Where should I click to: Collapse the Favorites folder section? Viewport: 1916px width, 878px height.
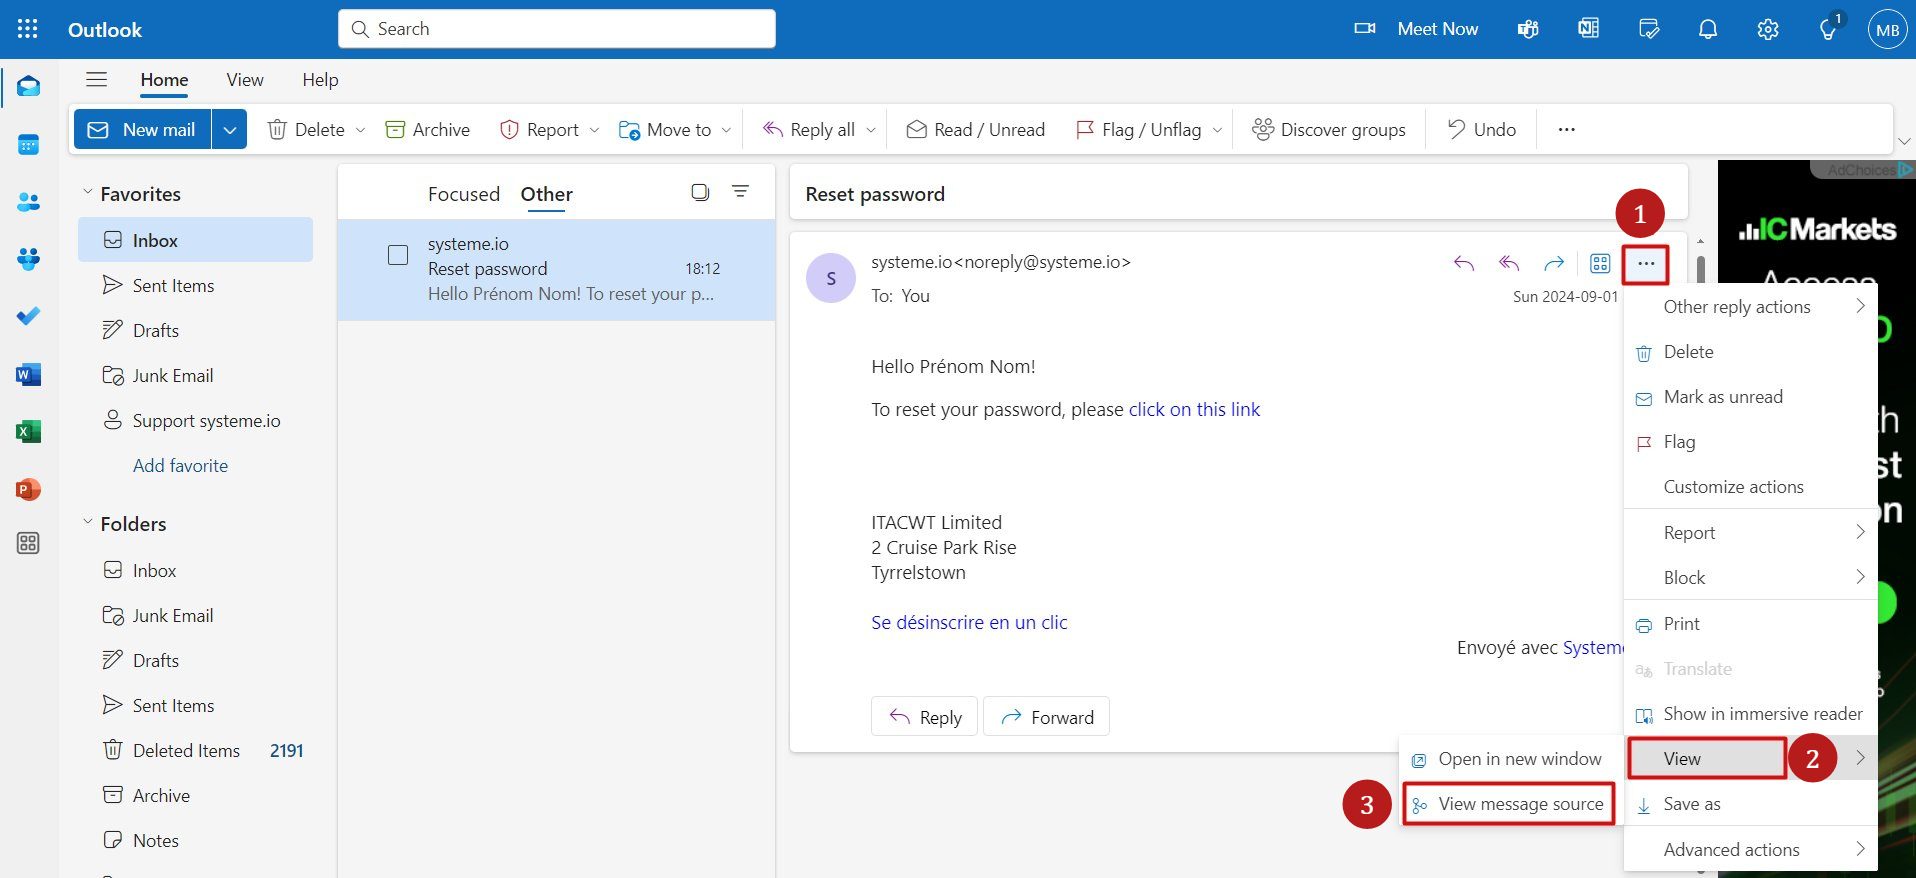pyautogui.click(x=88, y=193)
